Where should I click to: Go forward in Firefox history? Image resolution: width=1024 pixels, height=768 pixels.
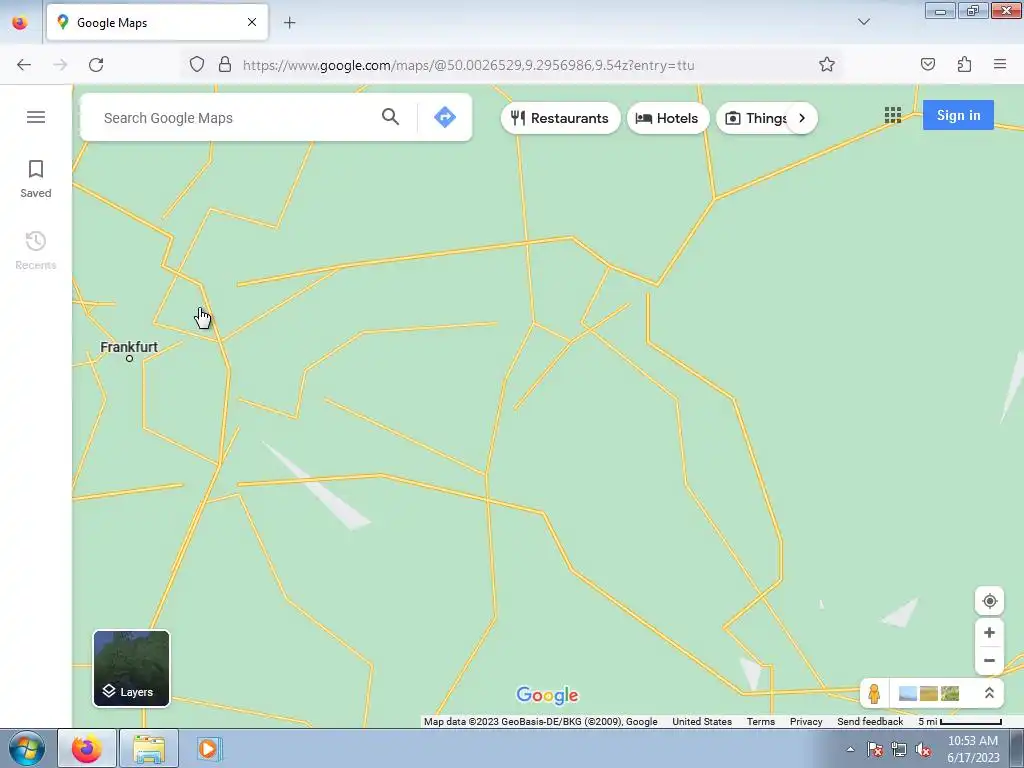[x=60, y=65]
